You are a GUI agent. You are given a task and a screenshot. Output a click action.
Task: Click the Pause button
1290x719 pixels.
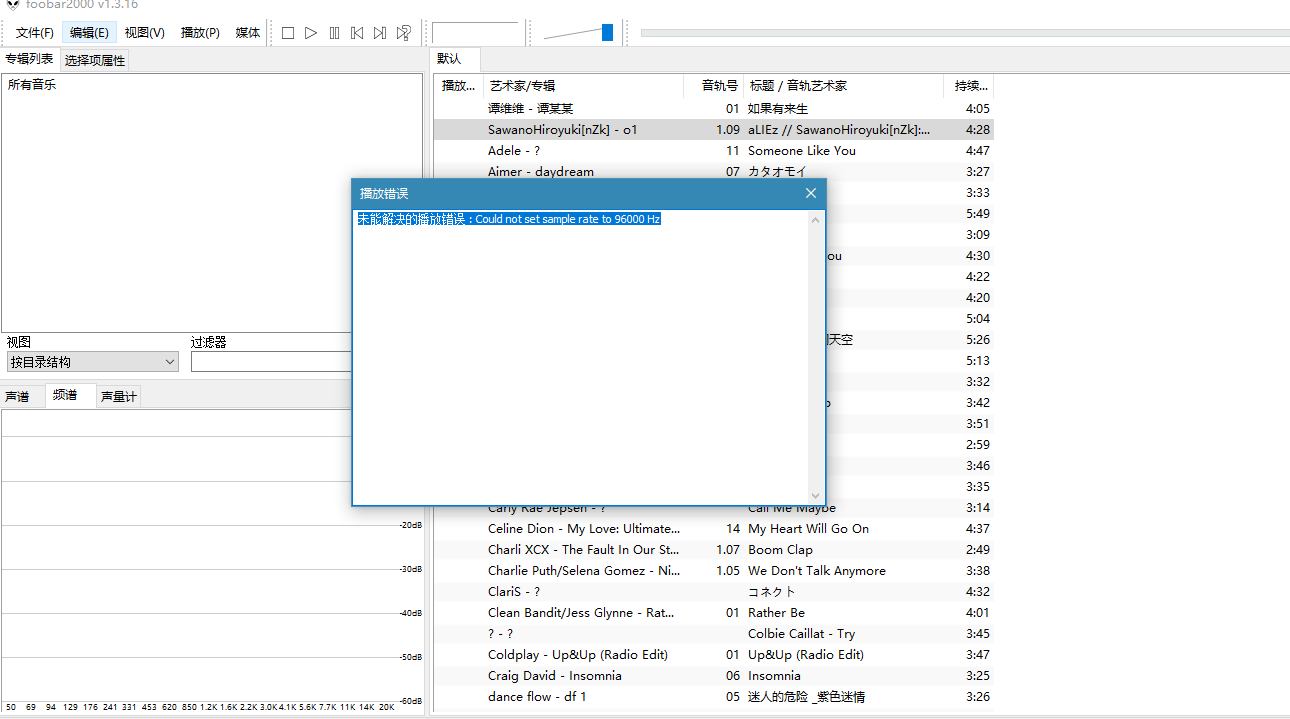pyautogui.click(x=334, y=33)
